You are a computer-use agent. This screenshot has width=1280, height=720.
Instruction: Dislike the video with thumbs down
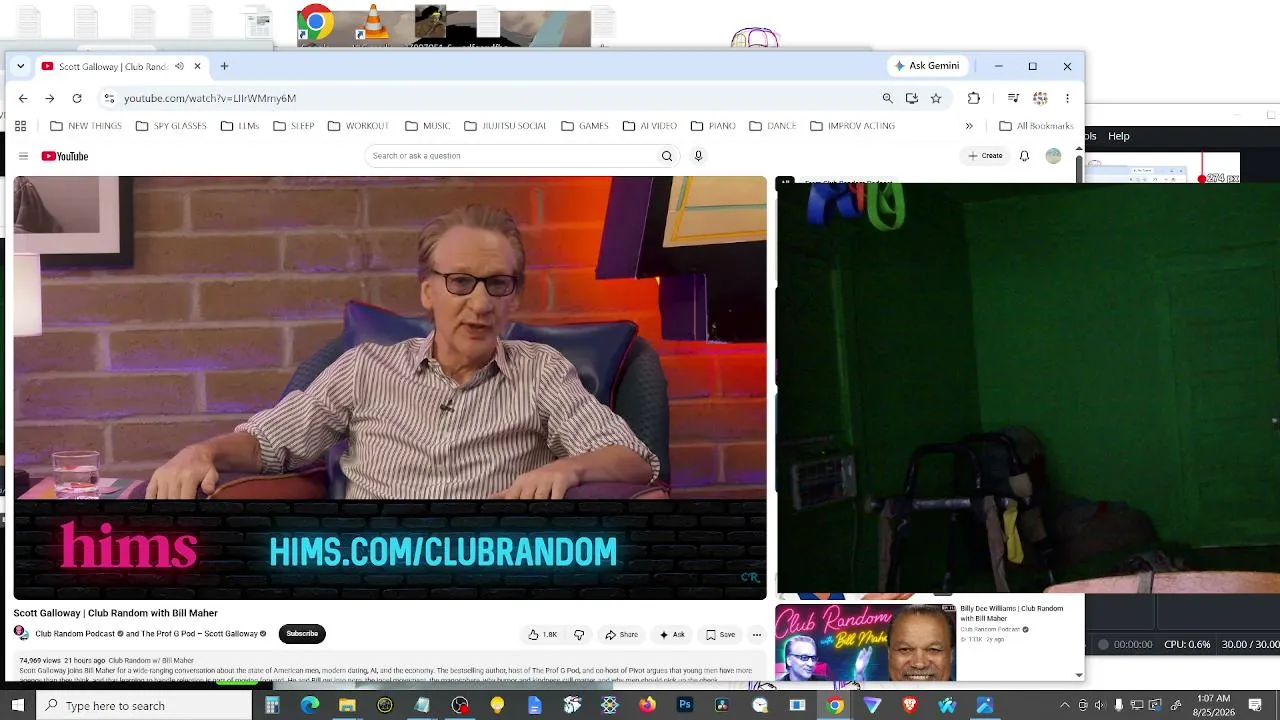coord(579,634)
